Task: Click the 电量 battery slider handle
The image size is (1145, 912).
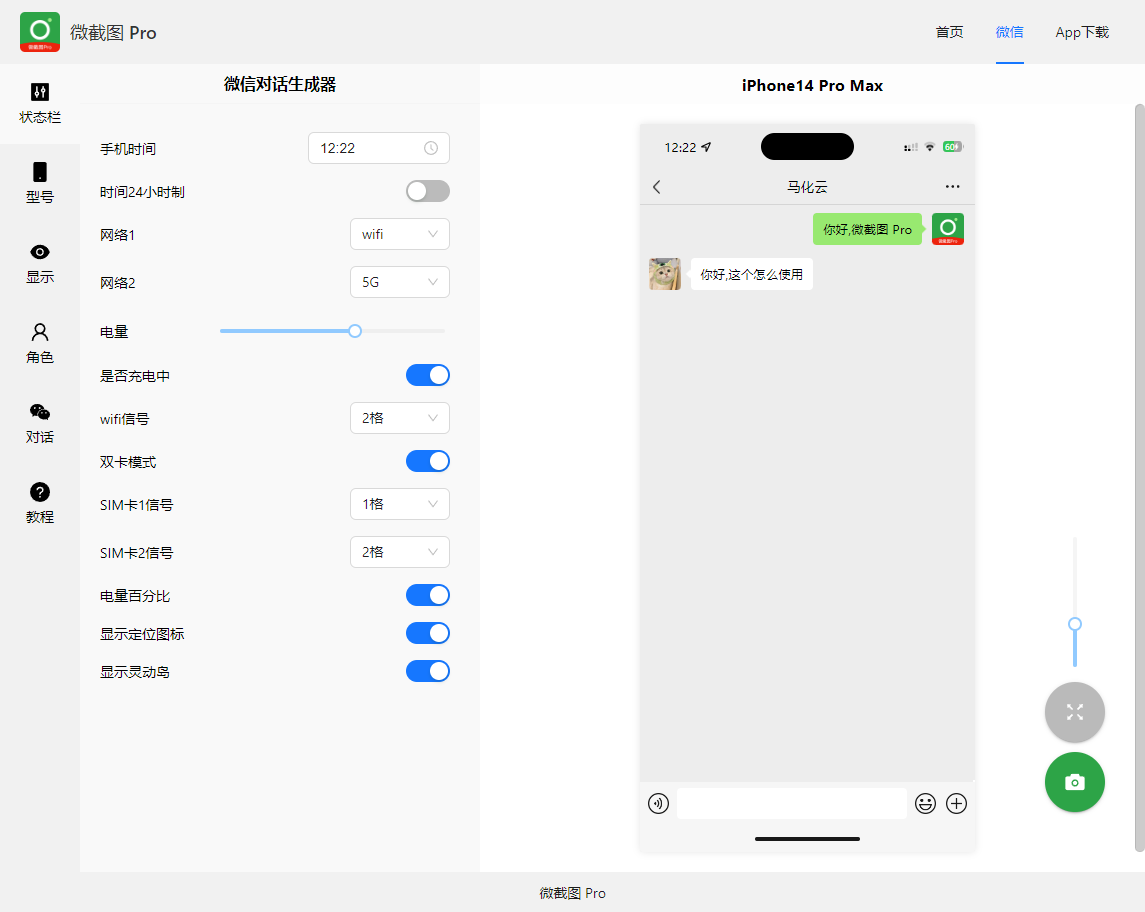Action: (x=355, y=331)
